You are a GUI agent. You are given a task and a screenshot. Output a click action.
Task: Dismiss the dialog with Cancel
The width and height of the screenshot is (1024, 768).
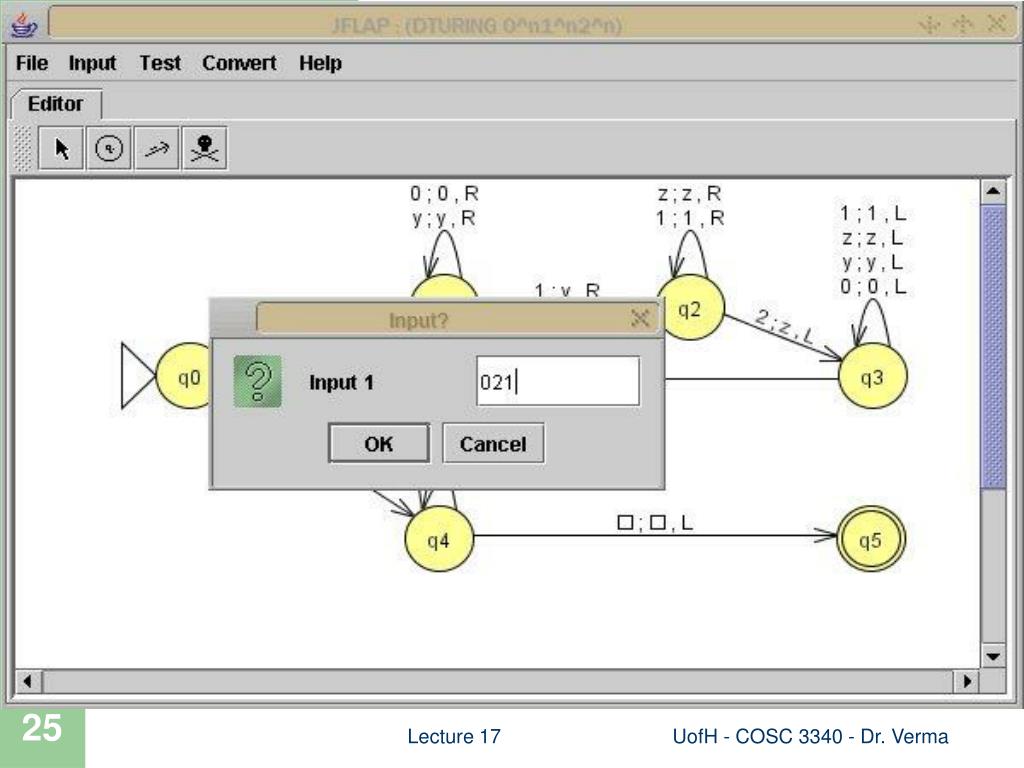pyautogui.click(x=493, y=443)
